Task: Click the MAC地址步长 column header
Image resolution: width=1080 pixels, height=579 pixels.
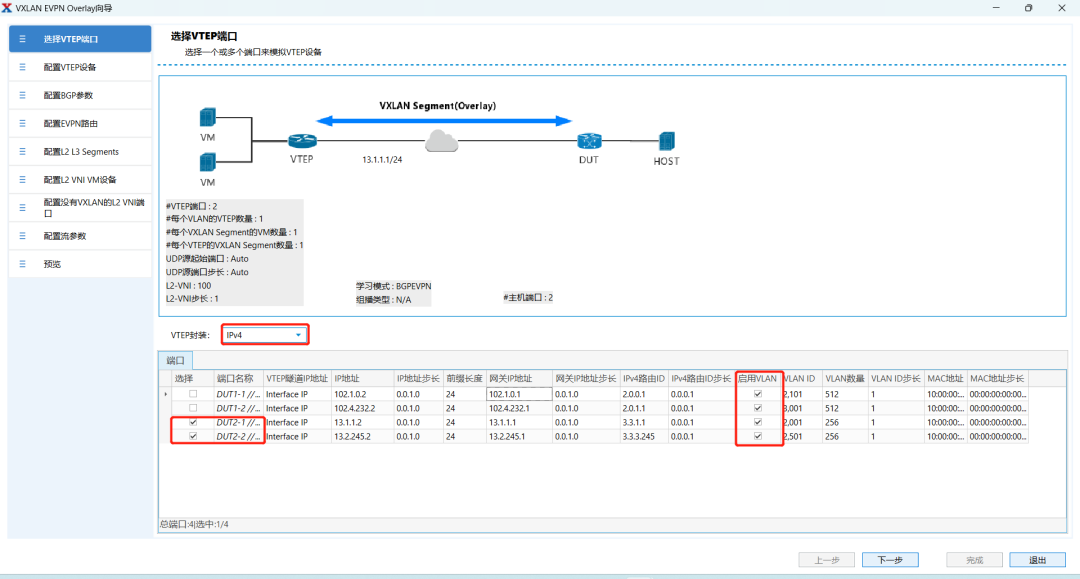Action: tap(997, 379)
